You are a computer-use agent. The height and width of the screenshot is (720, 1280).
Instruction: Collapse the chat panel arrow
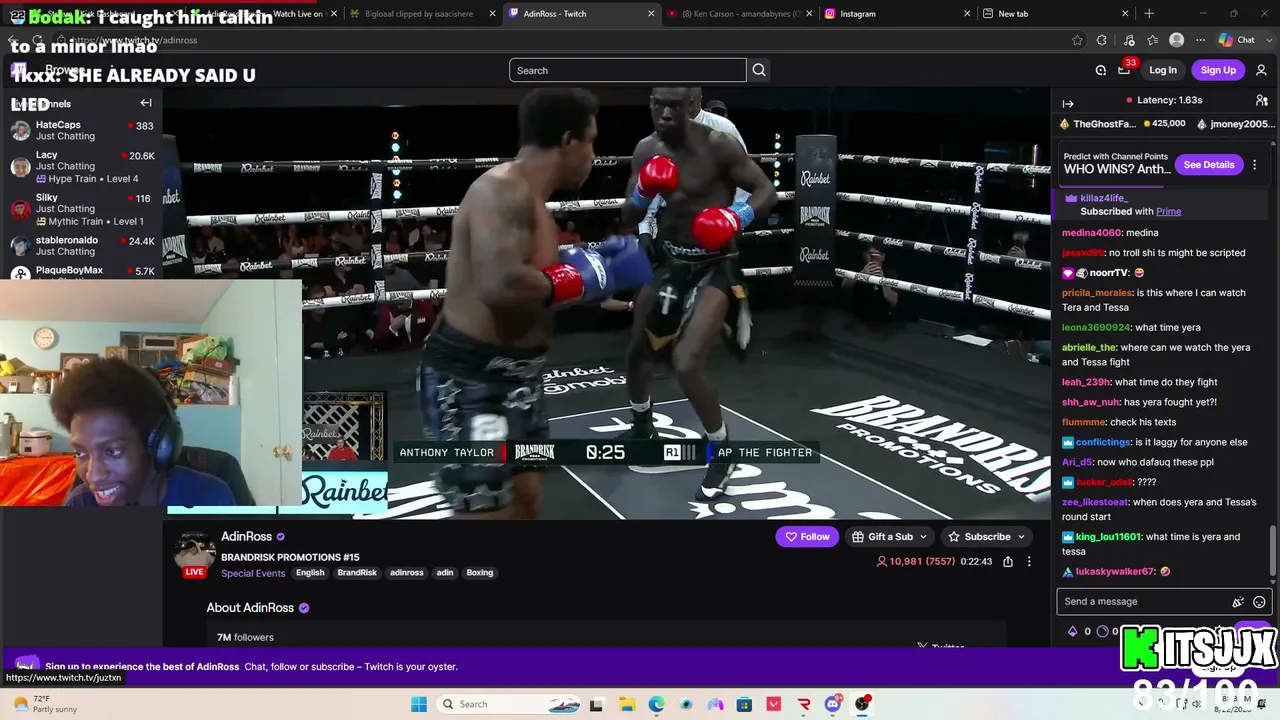(1068, 104)
